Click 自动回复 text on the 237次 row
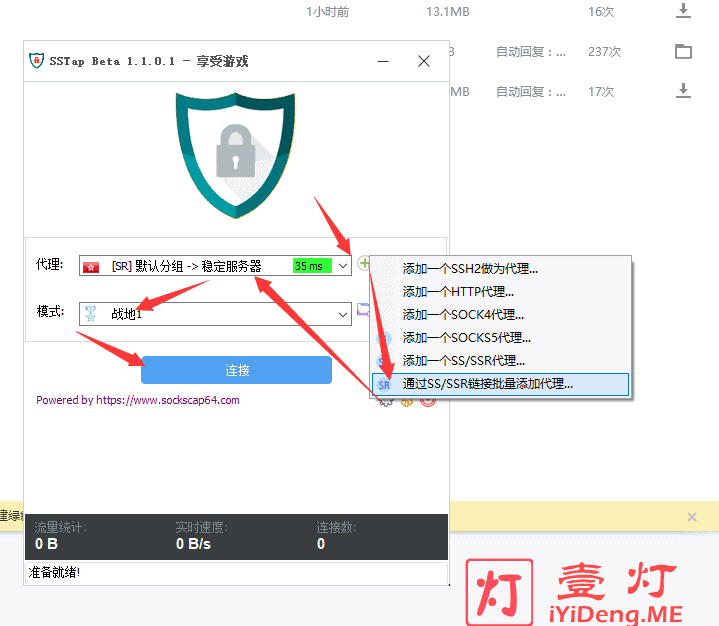This screenshot has height=626, width=719. click(x=531, y=52)
